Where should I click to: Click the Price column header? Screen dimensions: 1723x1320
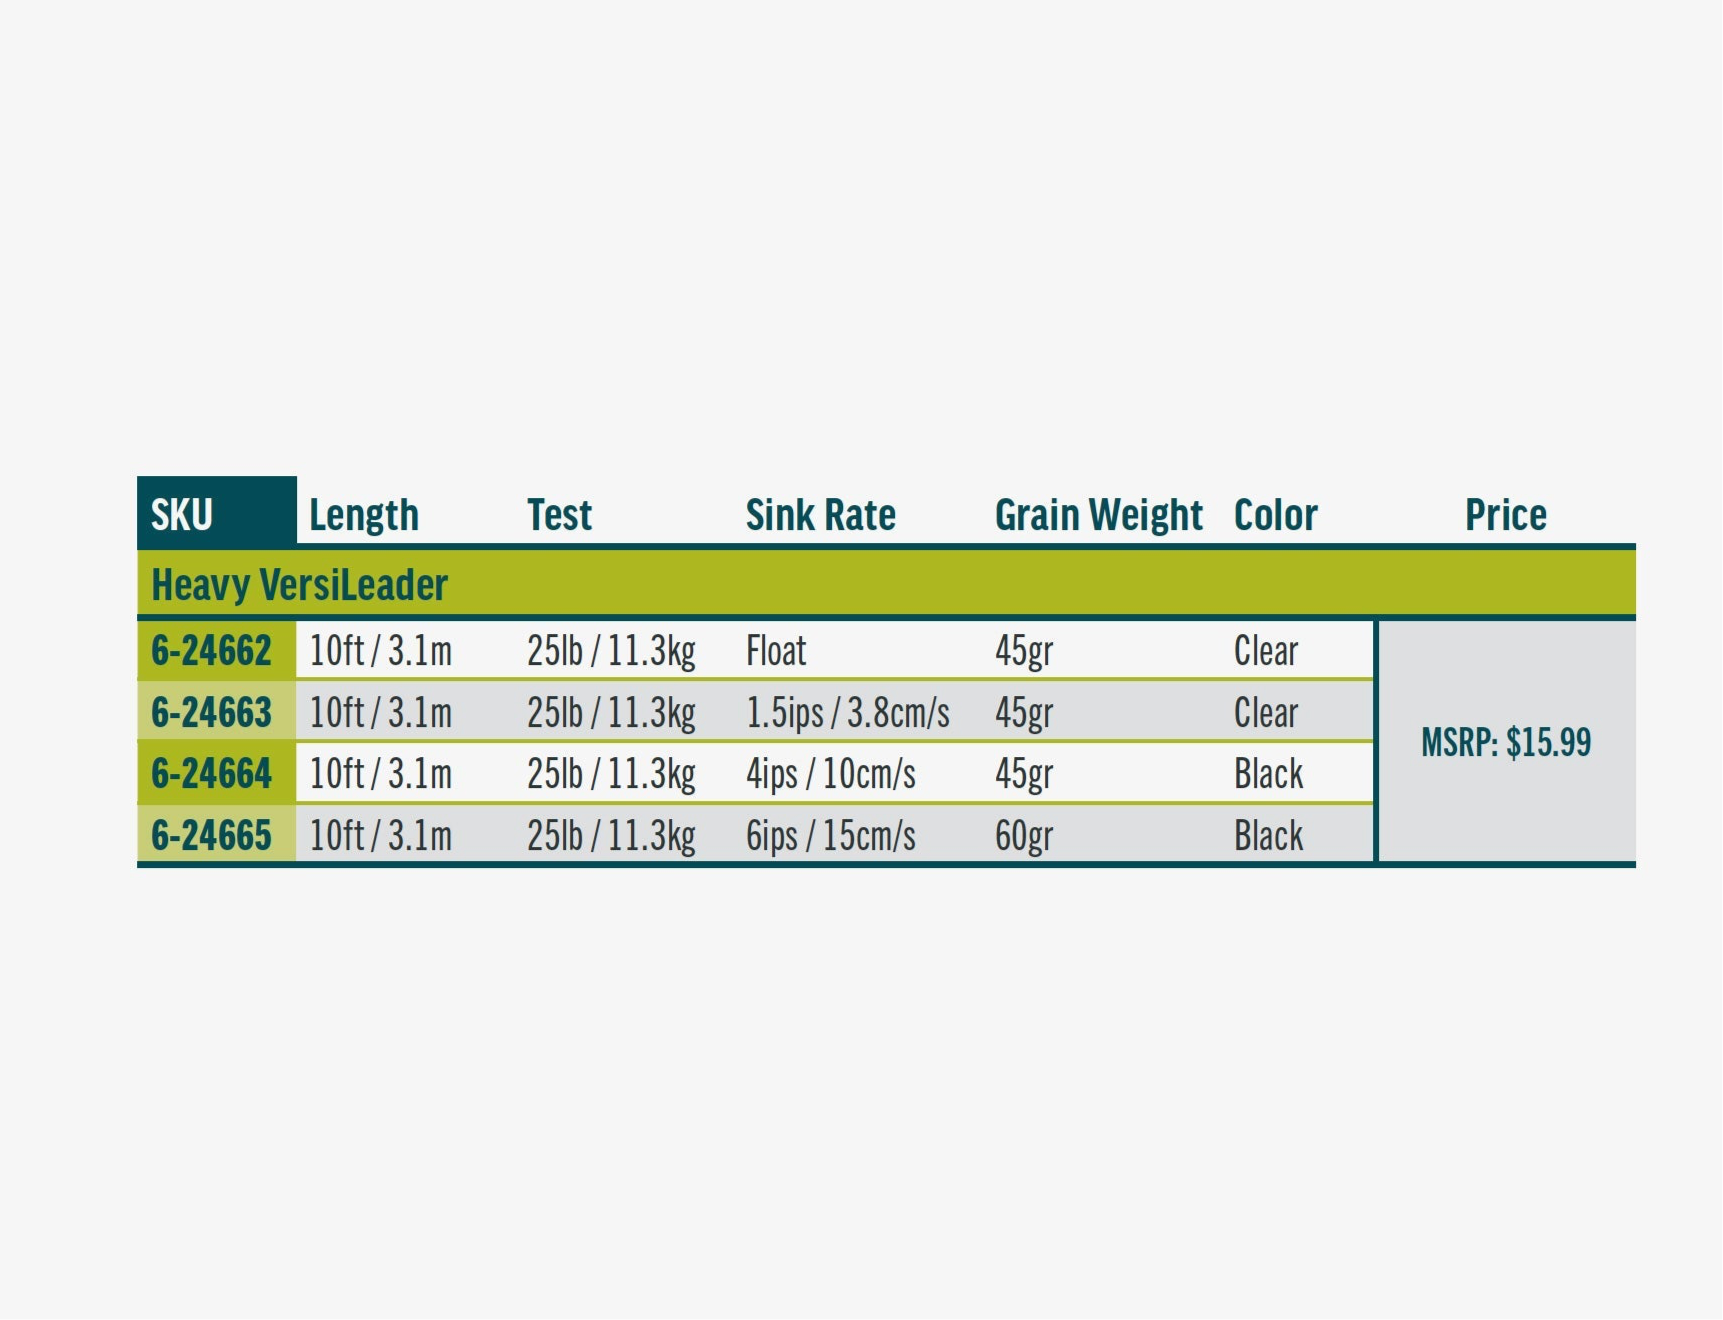pyautogui.click(x=1505, y=515)
